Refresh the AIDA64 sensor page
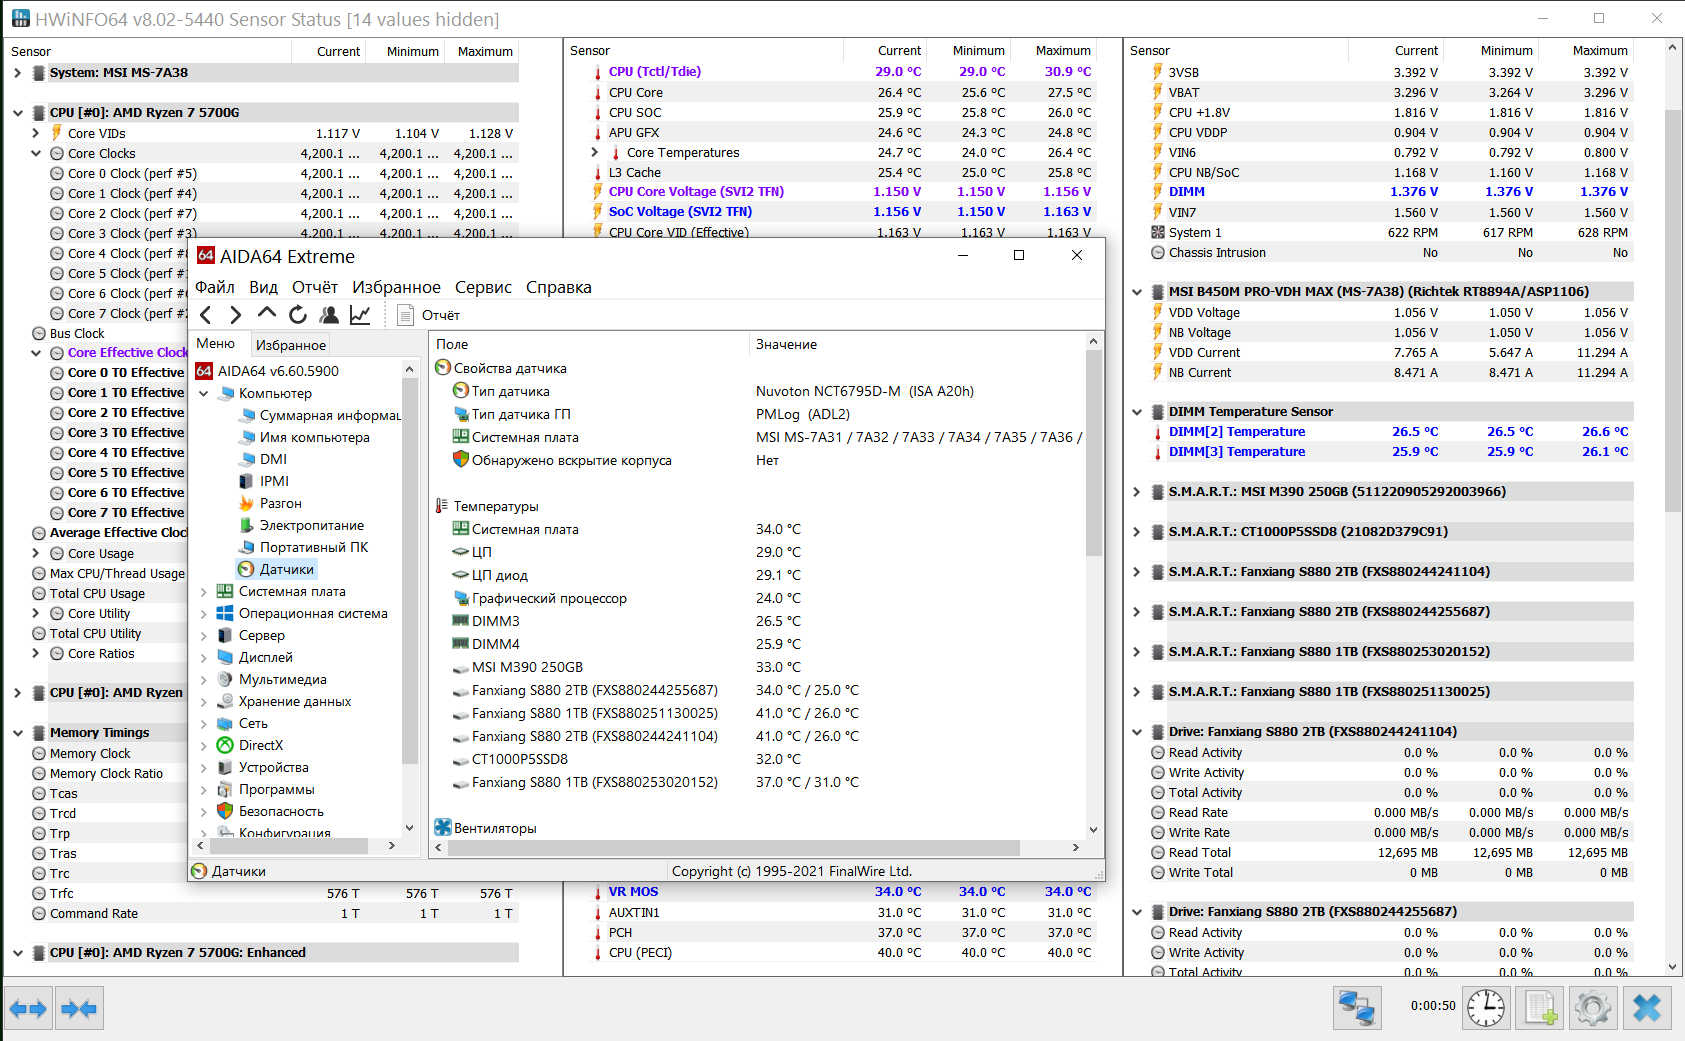Image resolution: width=1685 pixels, height=1041 pixels. coord(298,315)
